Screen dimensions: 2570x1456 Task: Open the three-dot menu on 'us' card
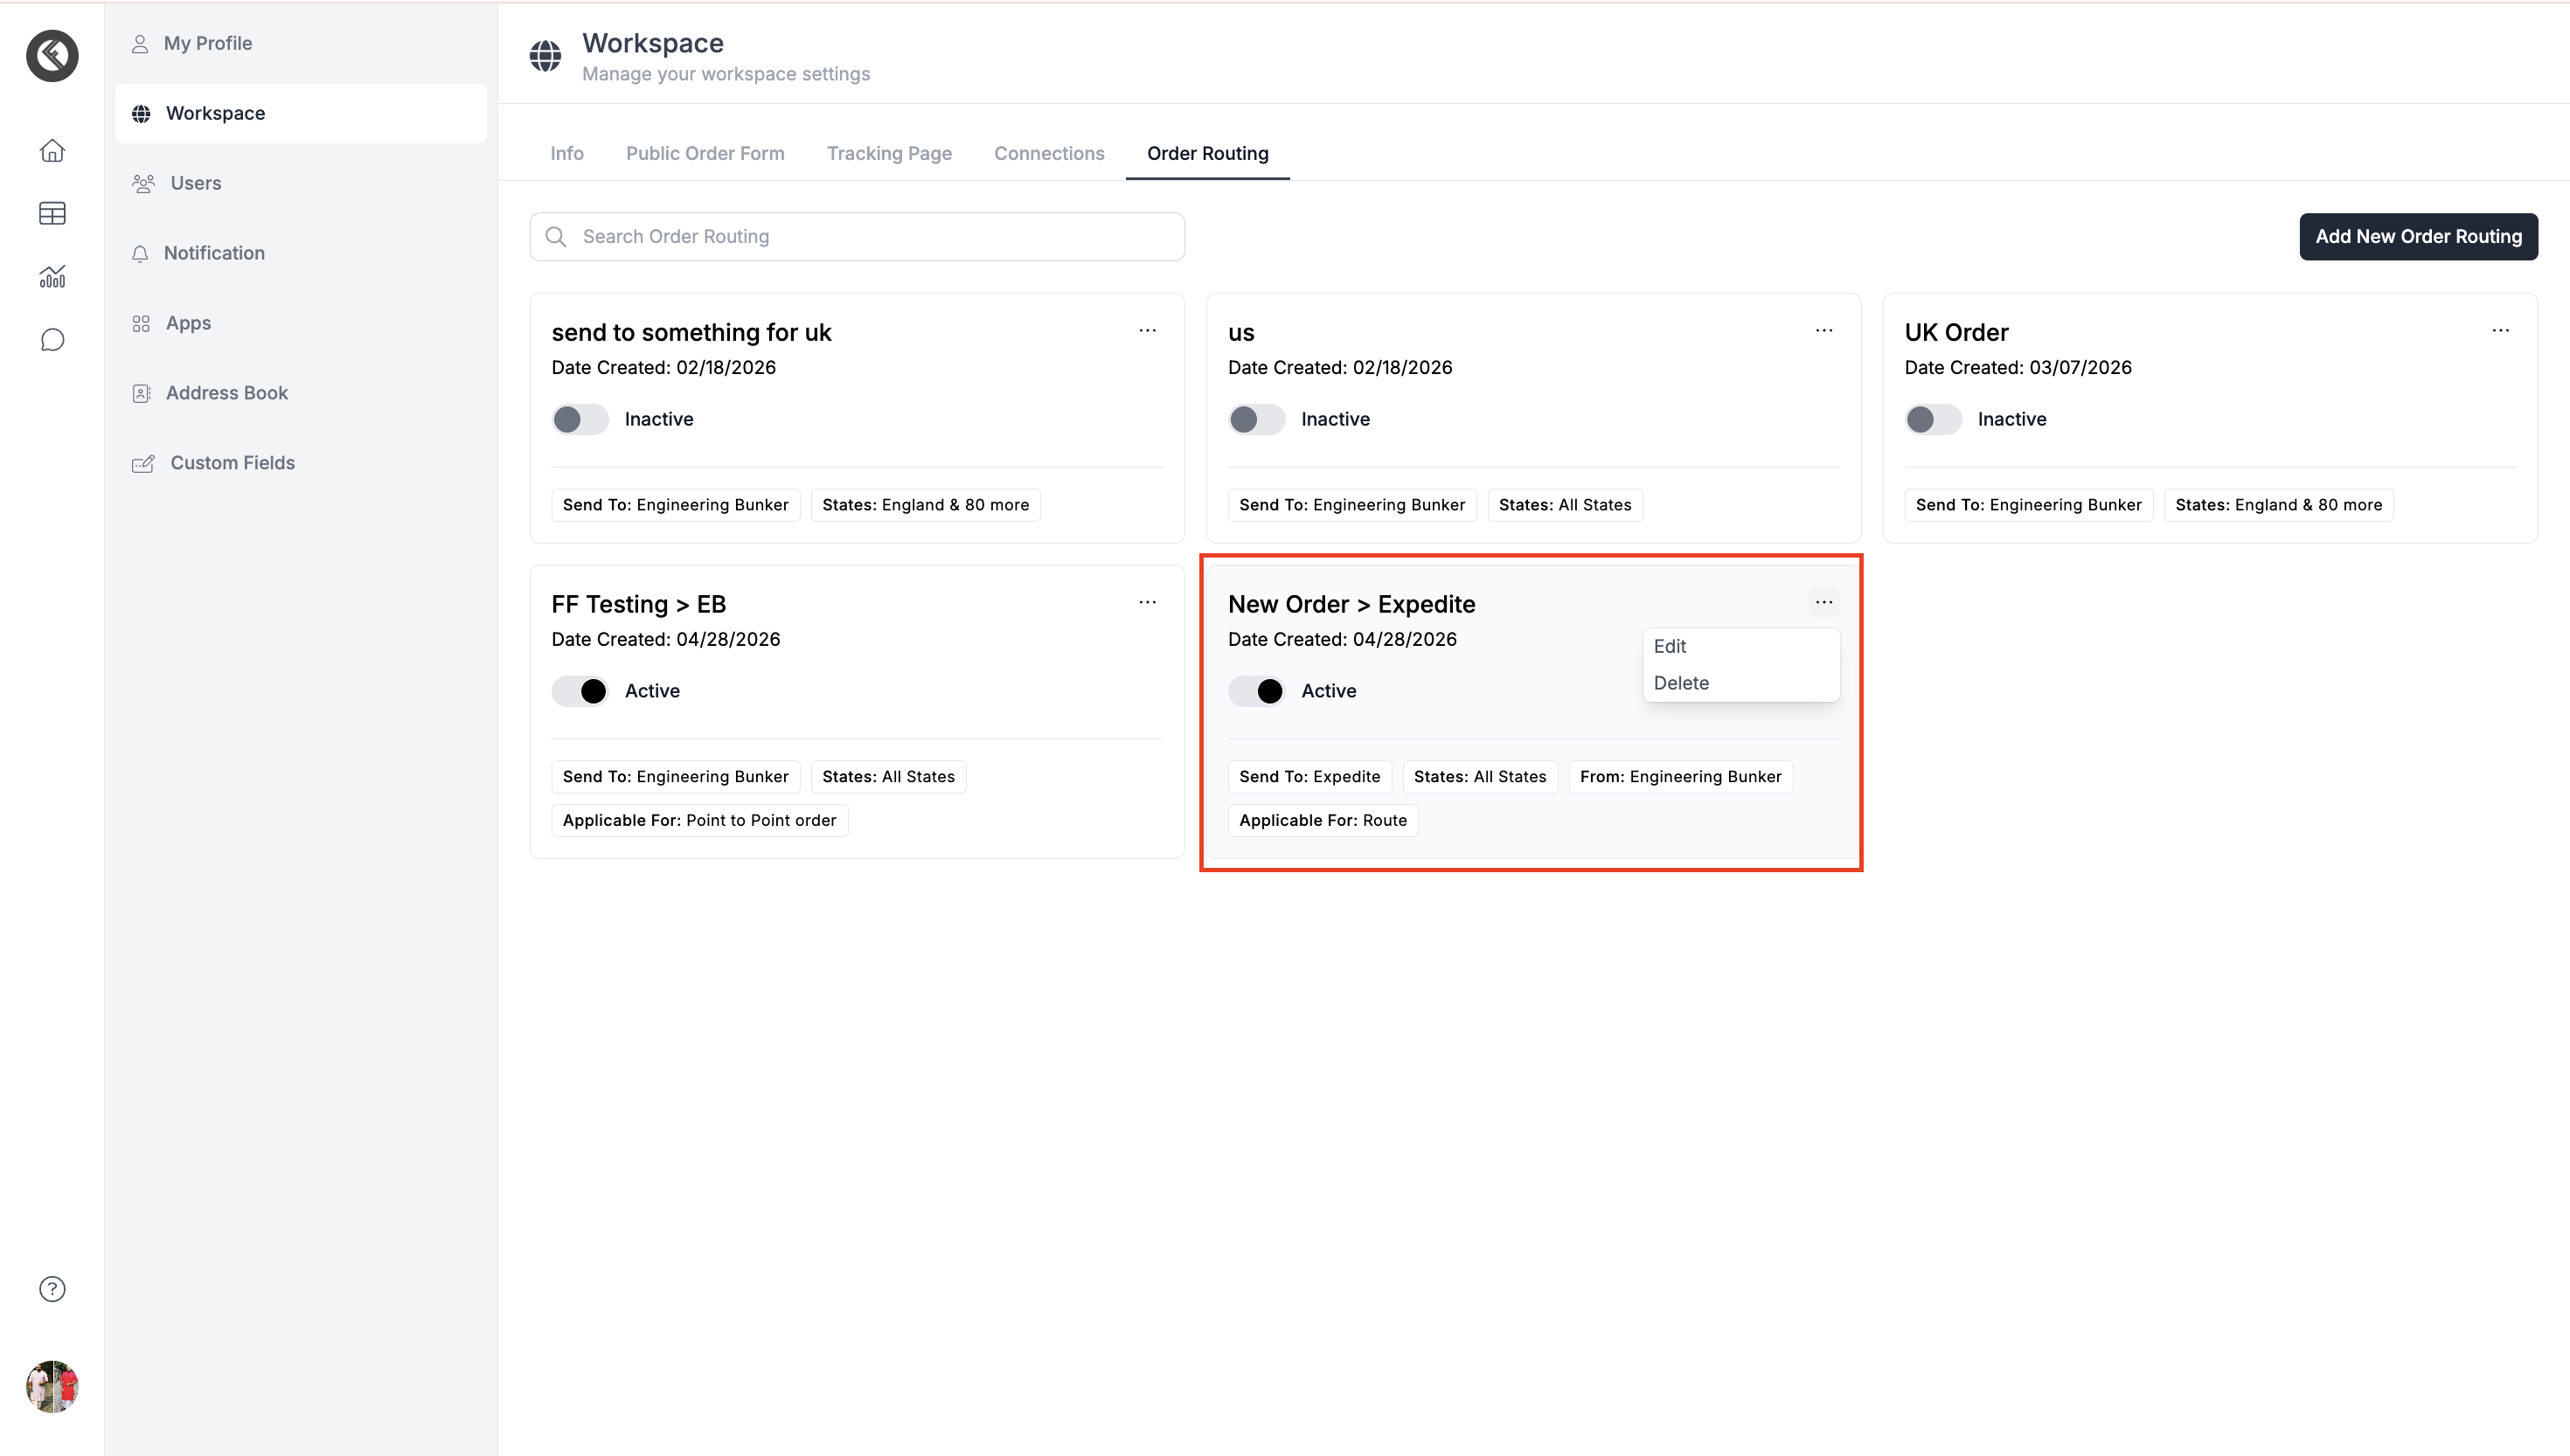pyautogui.click(x=1824, y=331)
